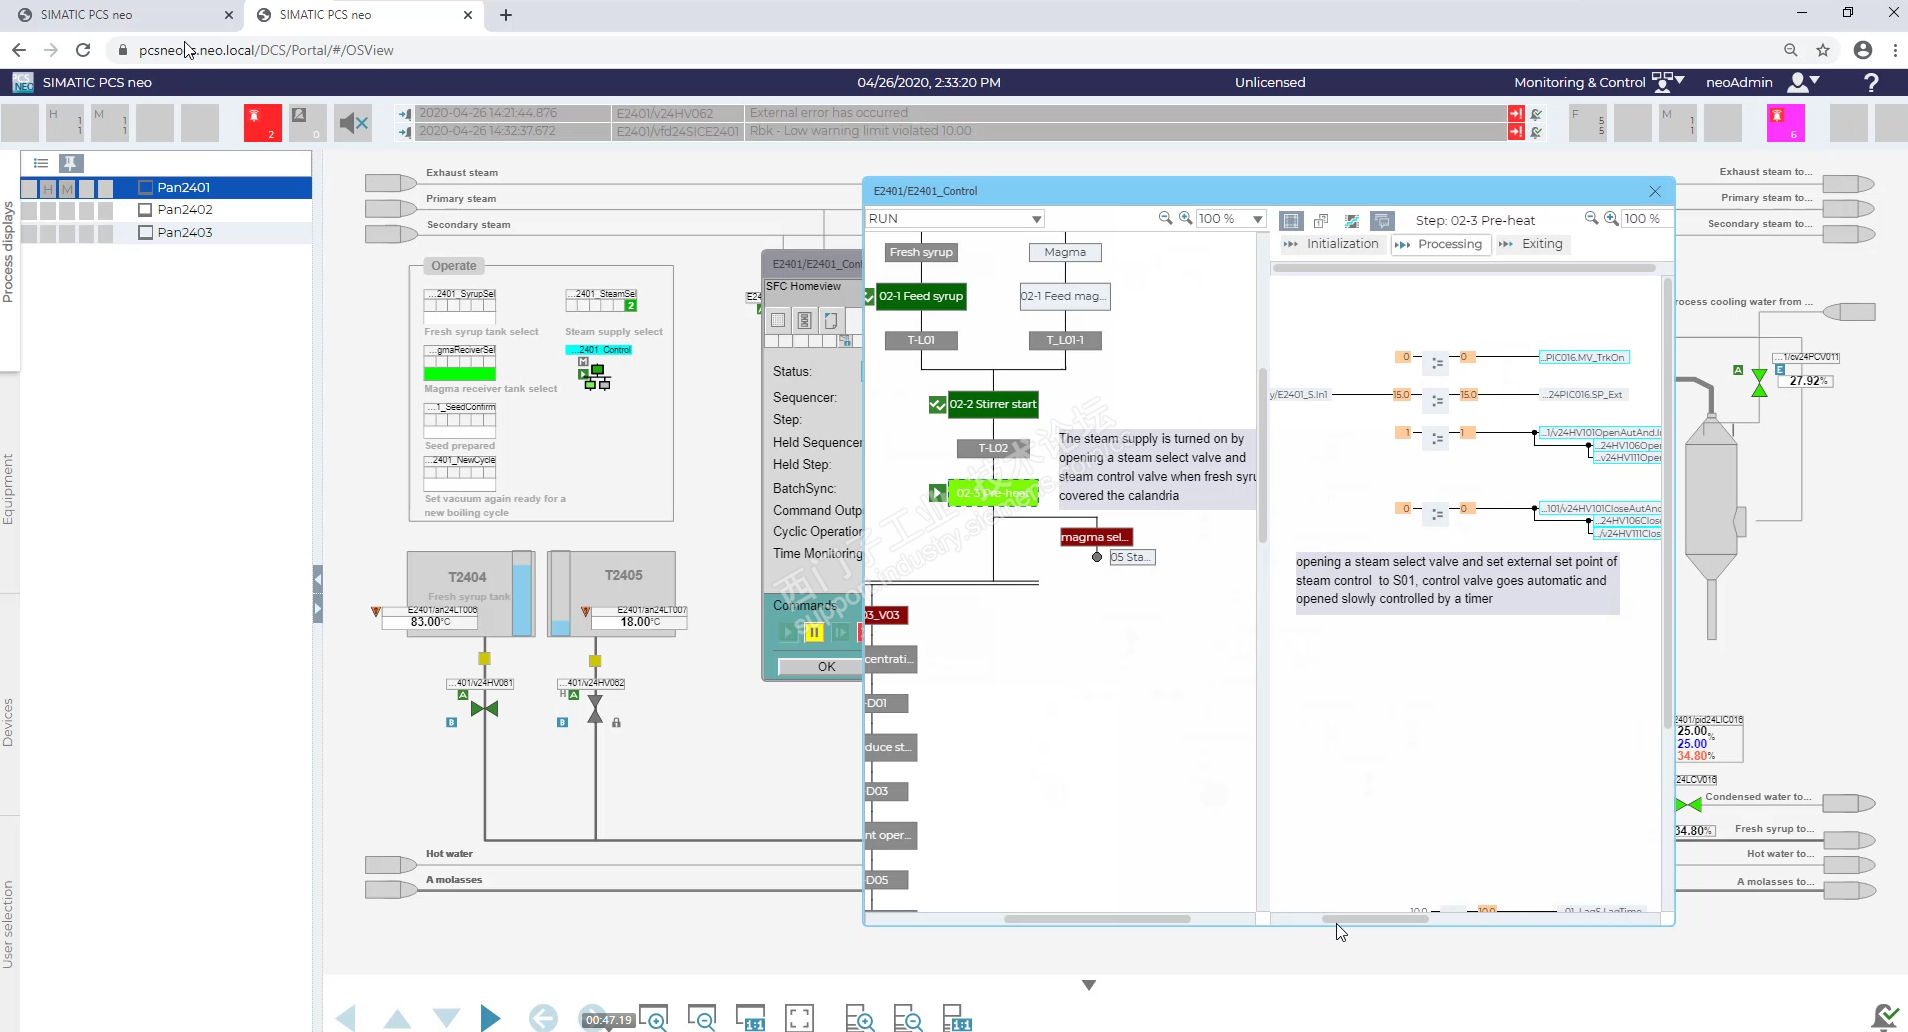Zoom in on the step detail pane
Screen dimensions: 1908x1032
[1611, 218]
